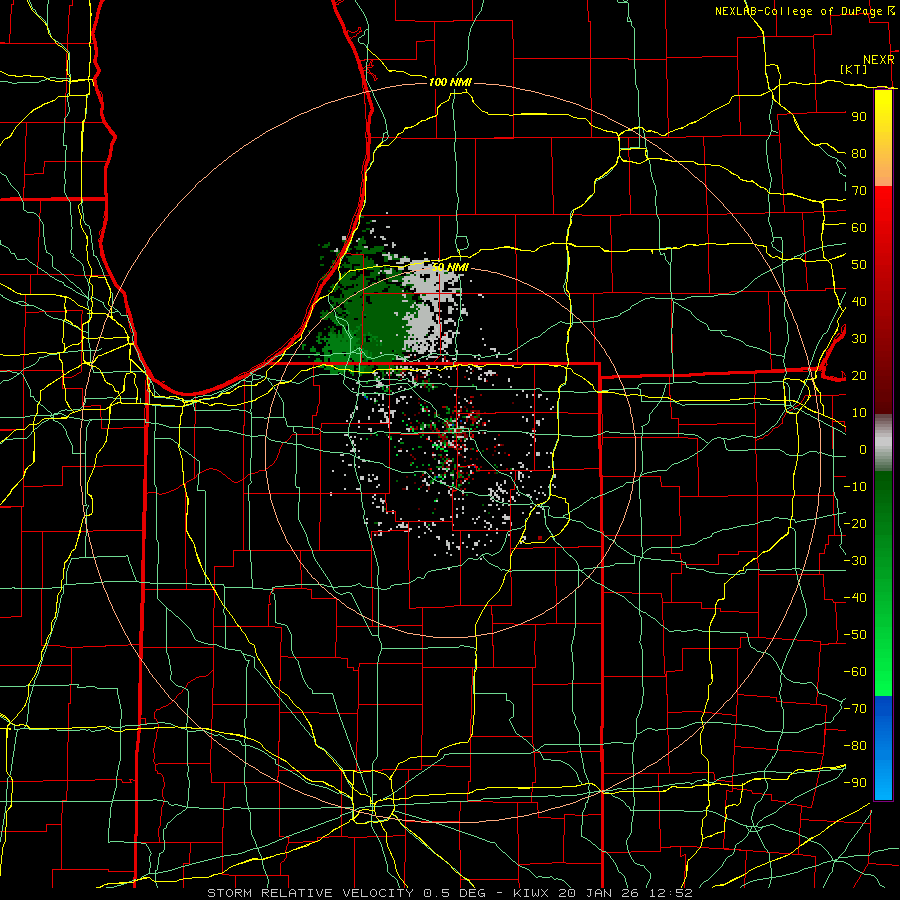
Task: Click the 50 value on the velocity scale
Action: [x=859, y=265]
